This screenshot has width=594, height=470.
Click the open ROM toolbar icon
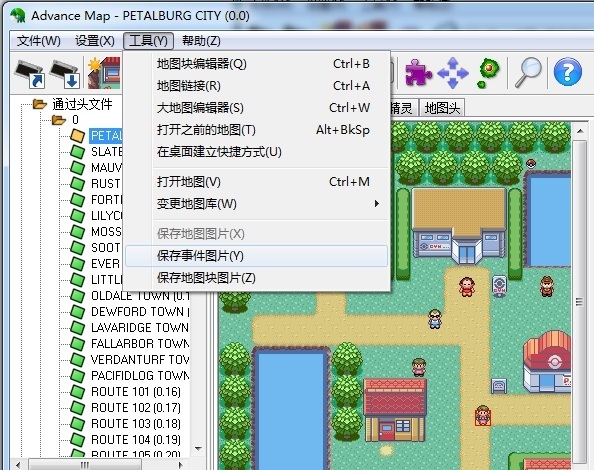30,73
